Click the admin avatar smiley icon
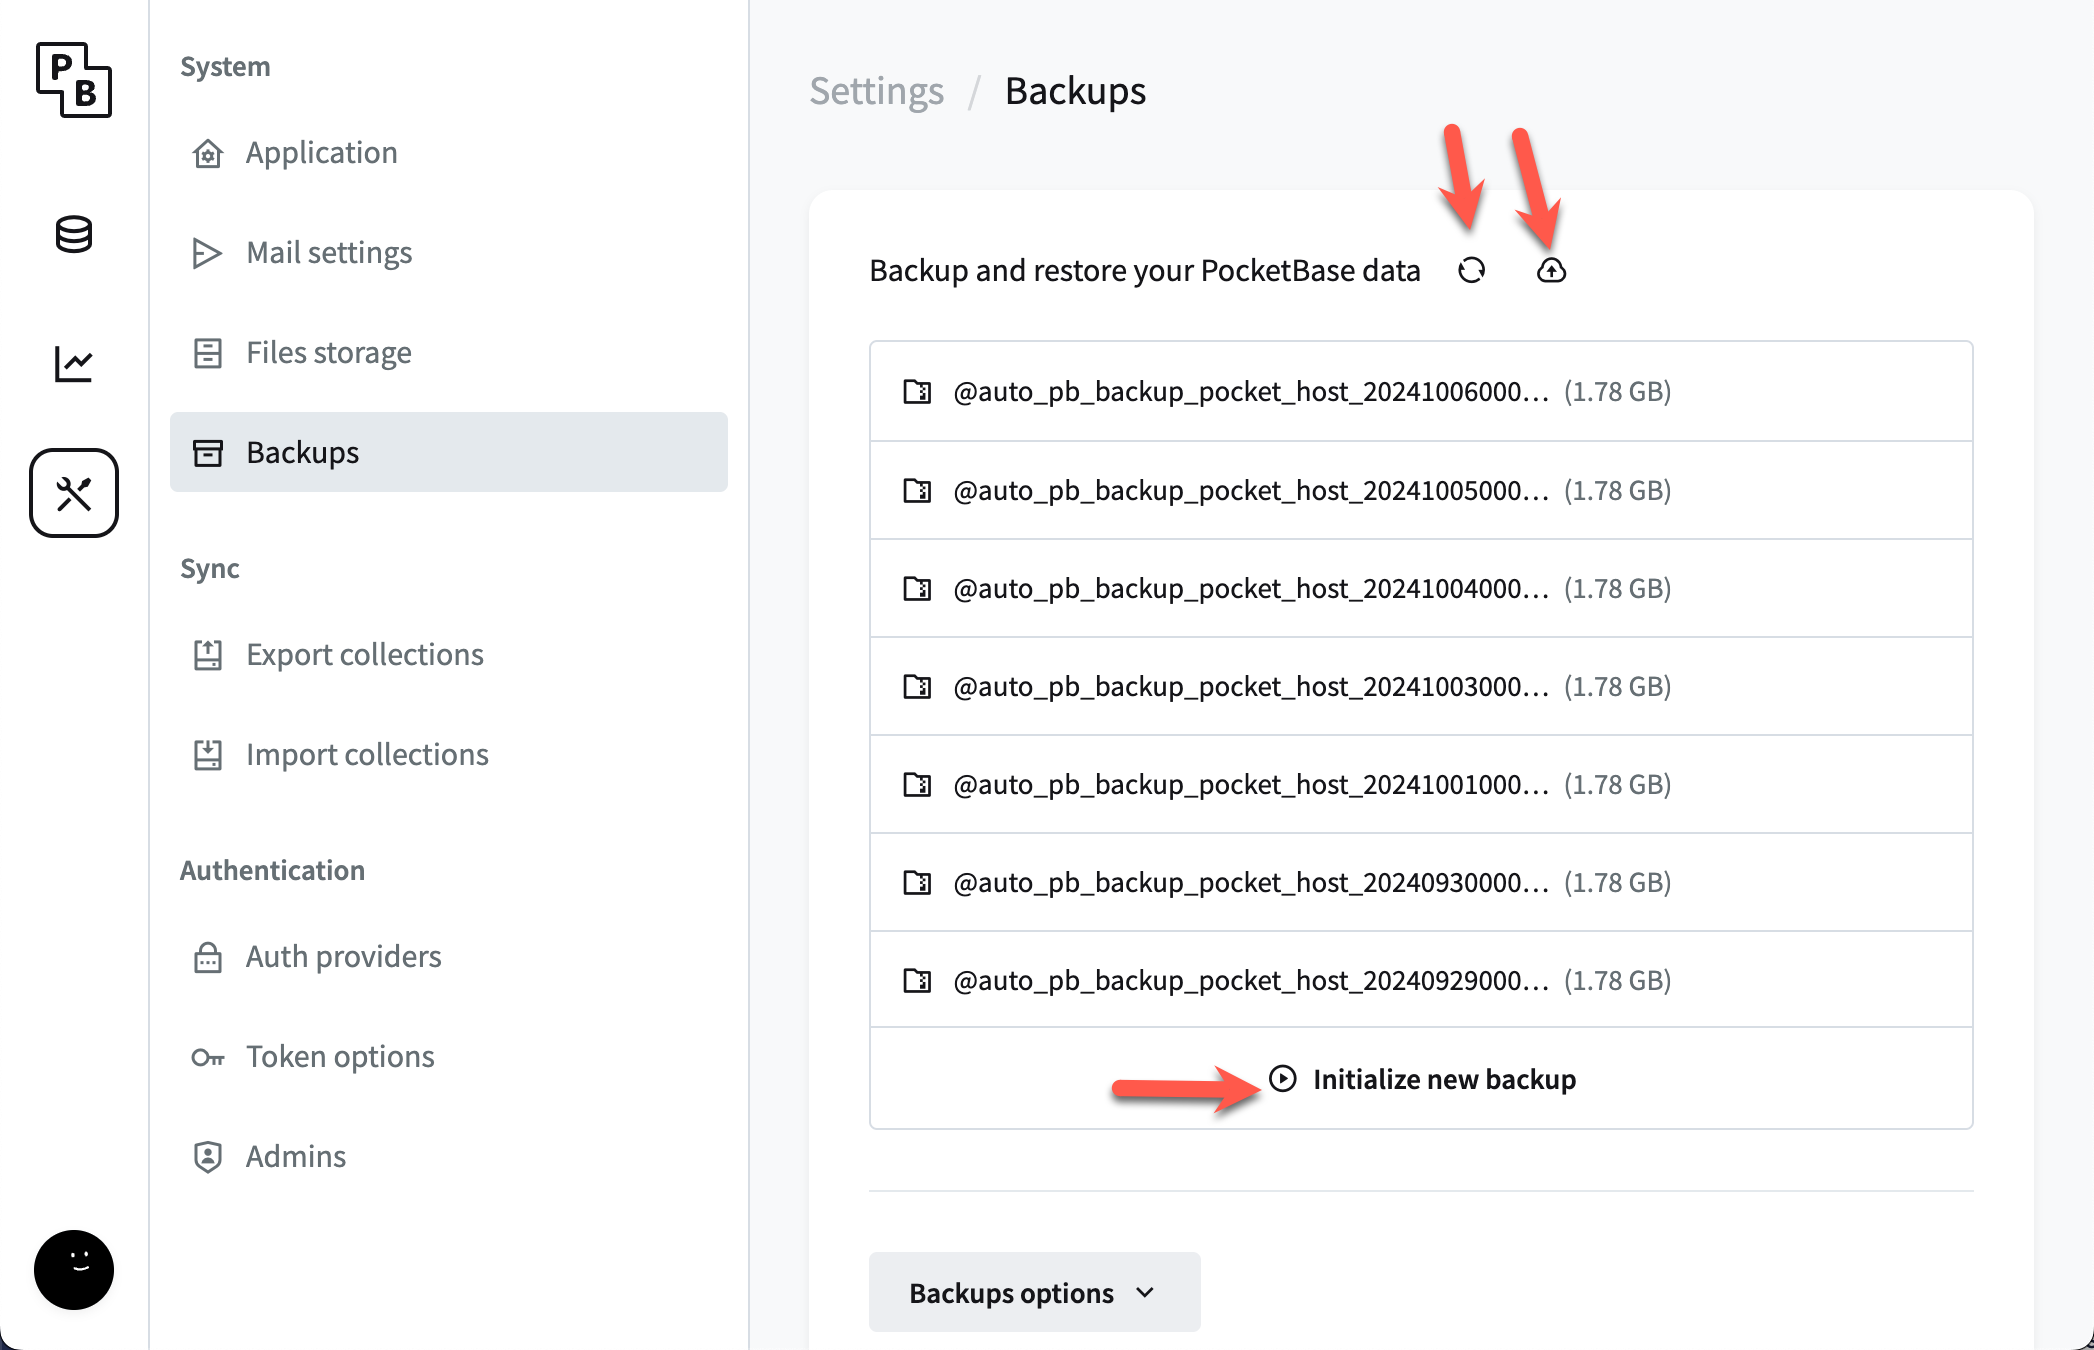This screenshot has height=1350, width=2094. (73, 1269)
